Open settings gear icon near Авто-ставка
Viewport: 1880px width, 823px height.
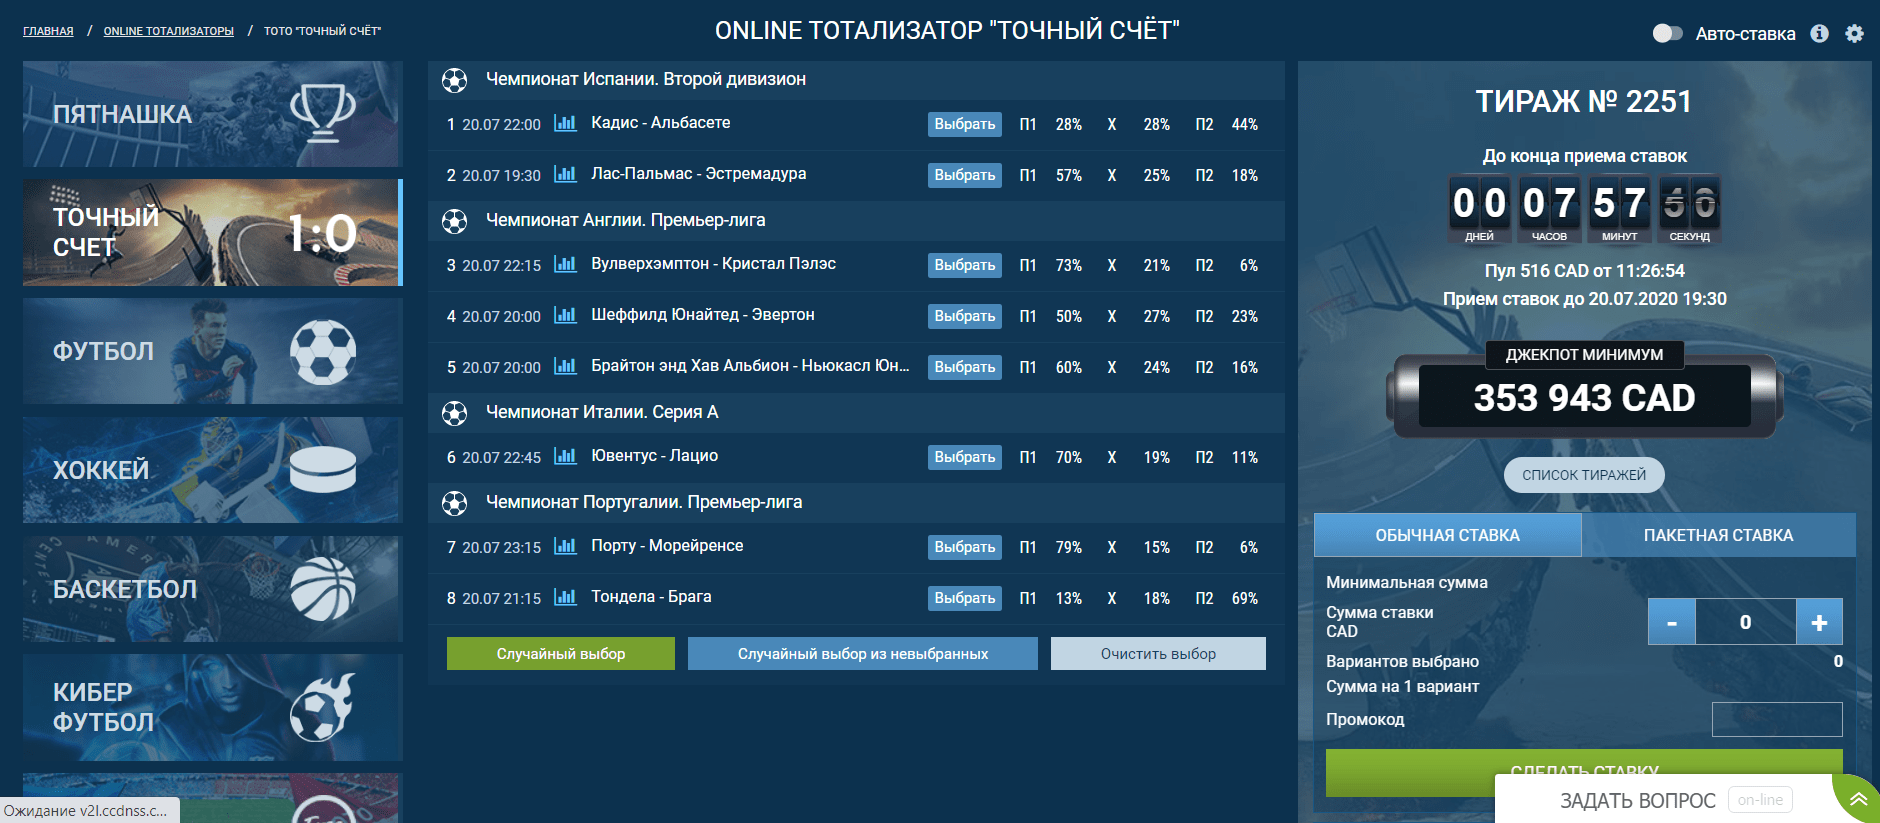click(x=1854, y=33)
